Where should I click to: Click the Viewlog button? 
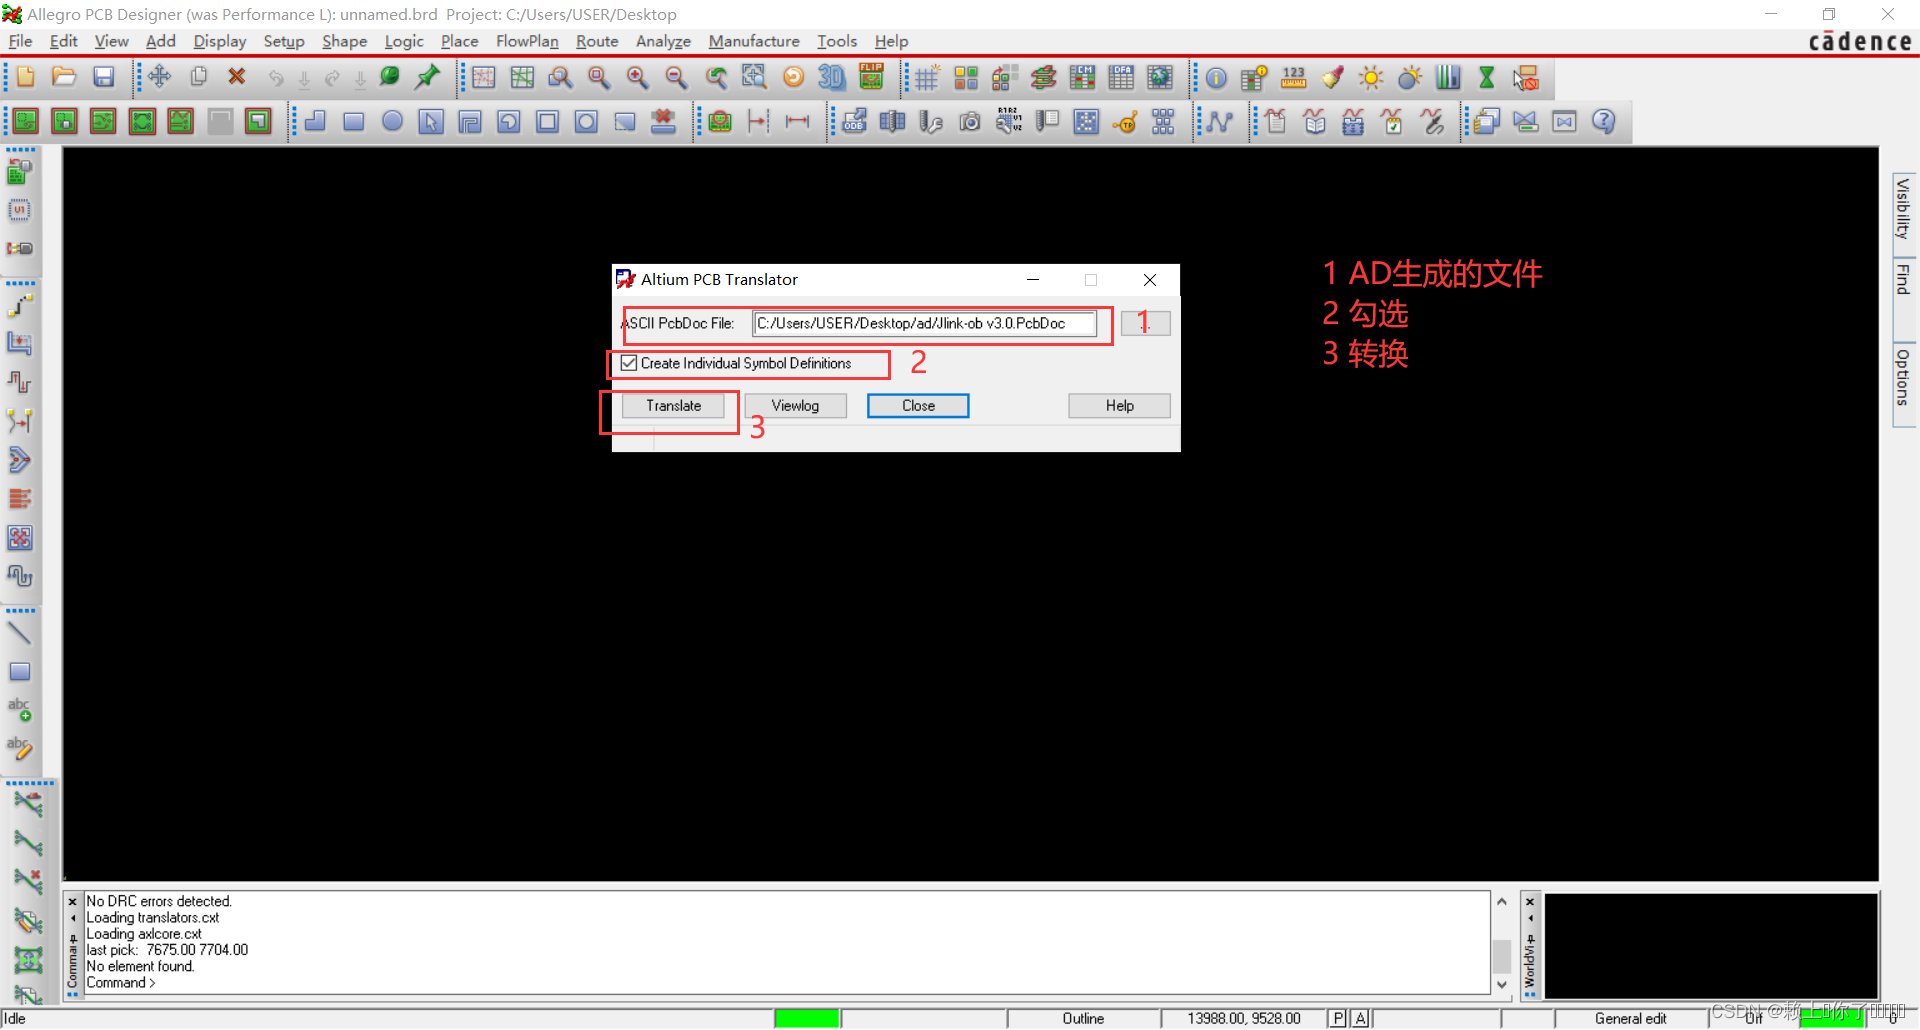tap(795, 405)
